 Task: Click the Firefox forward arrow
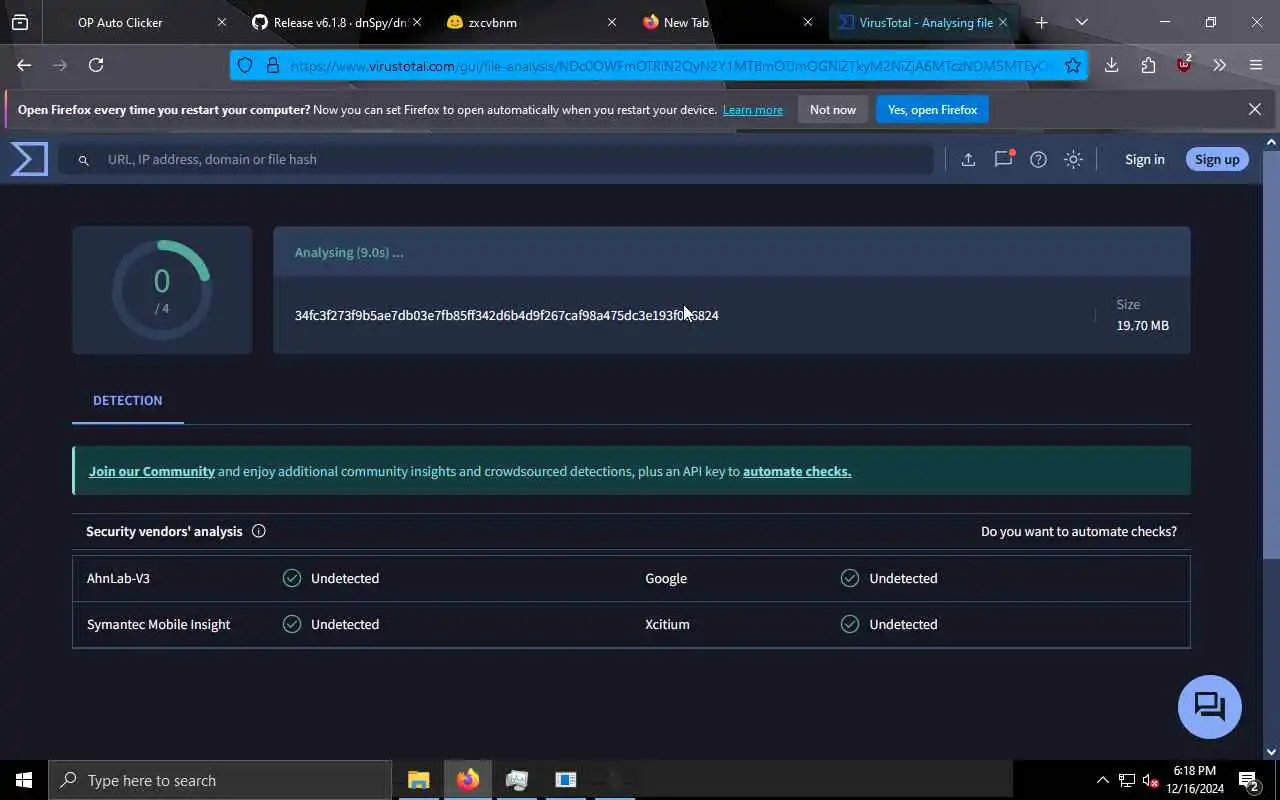(x=60, y=65)
